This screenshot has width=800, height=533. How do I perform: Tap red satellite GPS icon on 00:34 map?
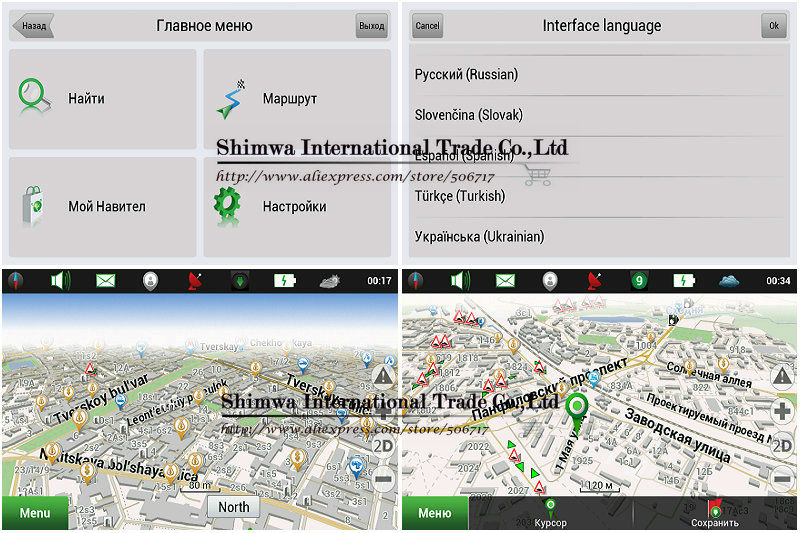click(x=594, y=281)
